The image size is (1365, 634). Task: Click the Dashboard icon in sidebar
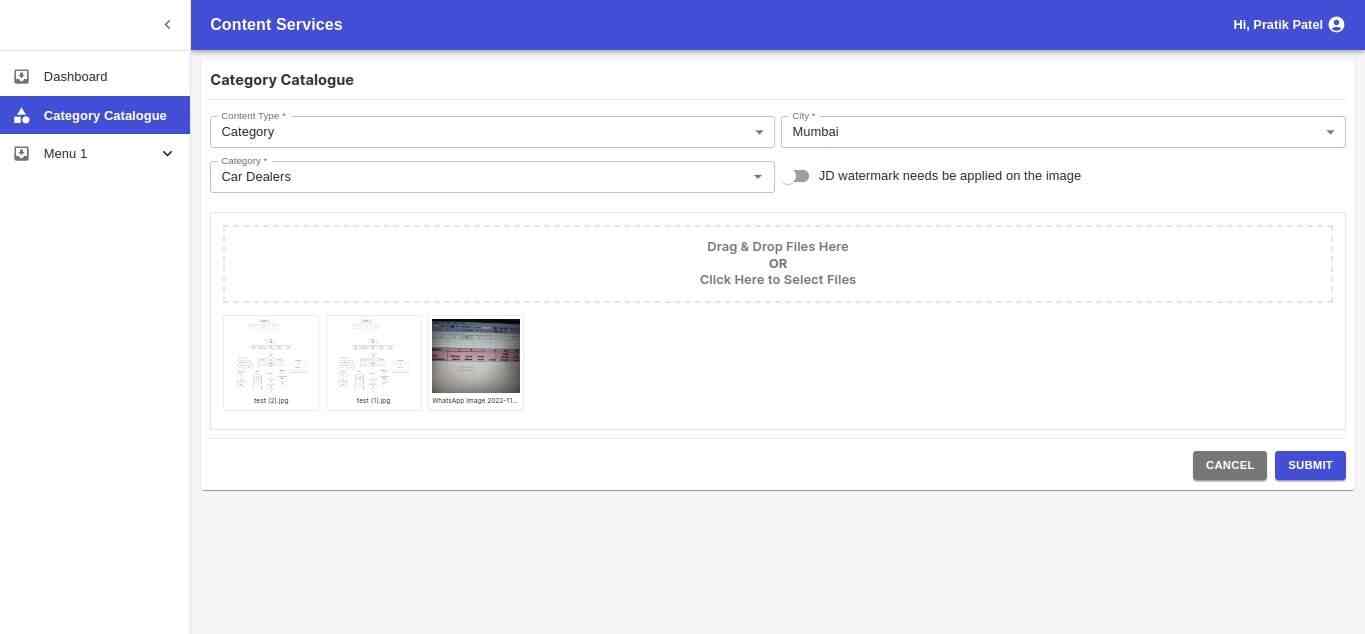pos(21,77)
